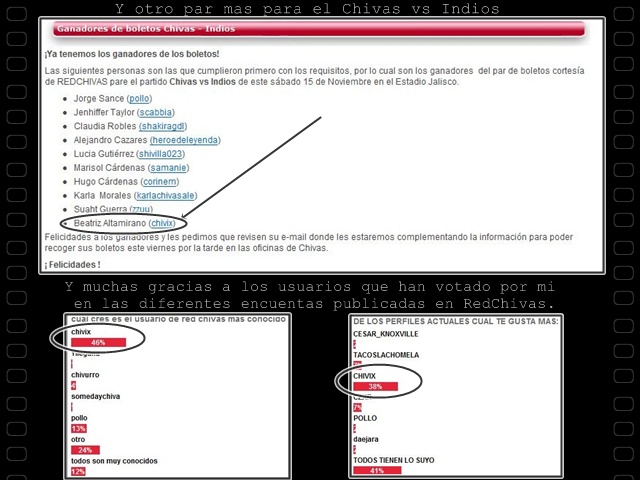The image size is (640, 480).
Task: Click the name 'Karla Morales'
Action: click(x=102, y=196)
